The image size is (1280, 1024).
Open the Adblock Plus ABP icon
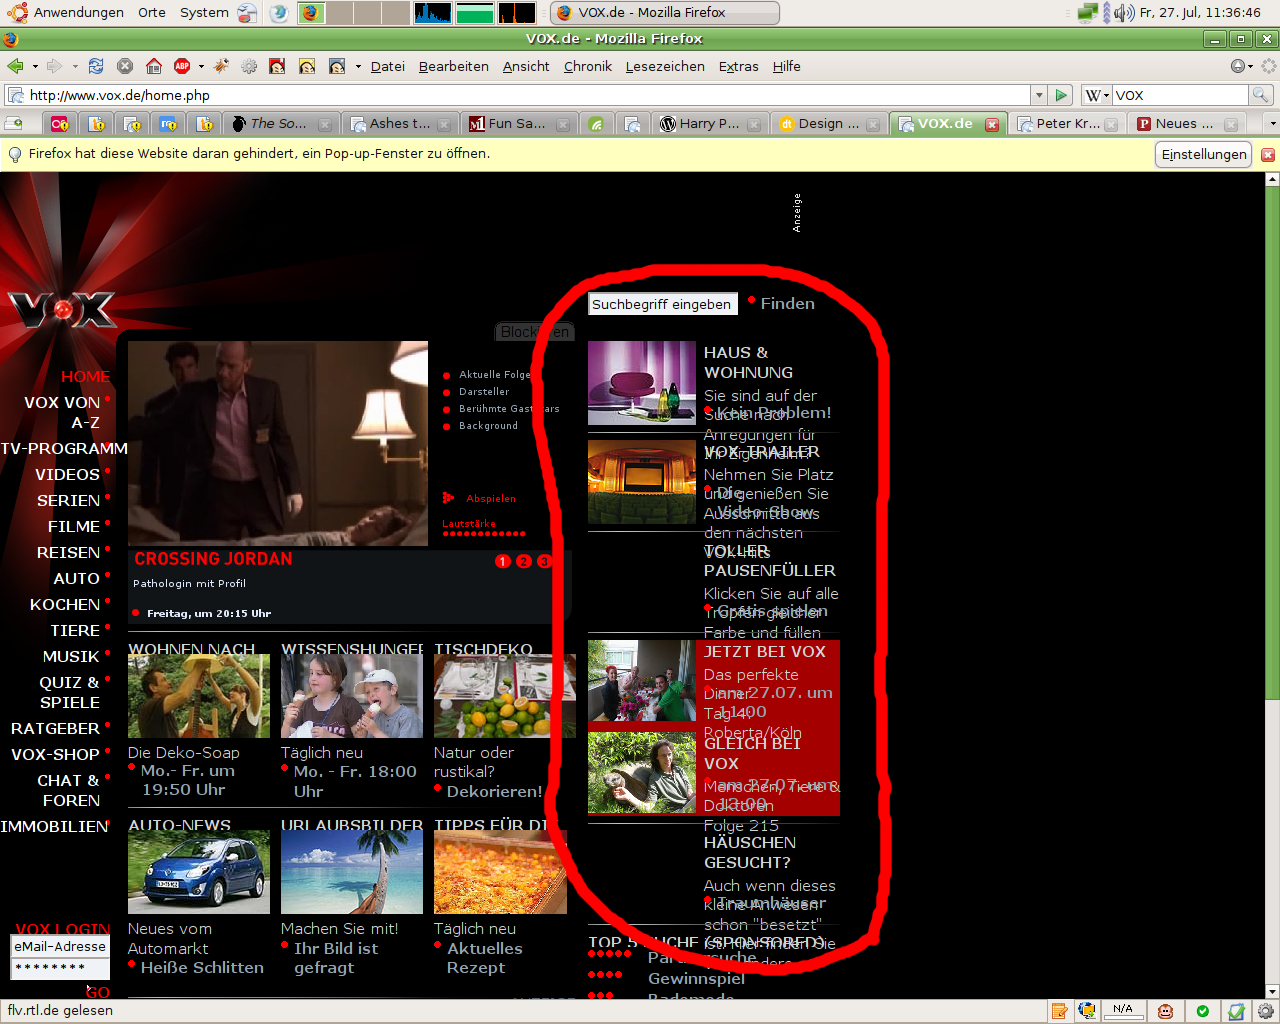[x=182, y=66]
